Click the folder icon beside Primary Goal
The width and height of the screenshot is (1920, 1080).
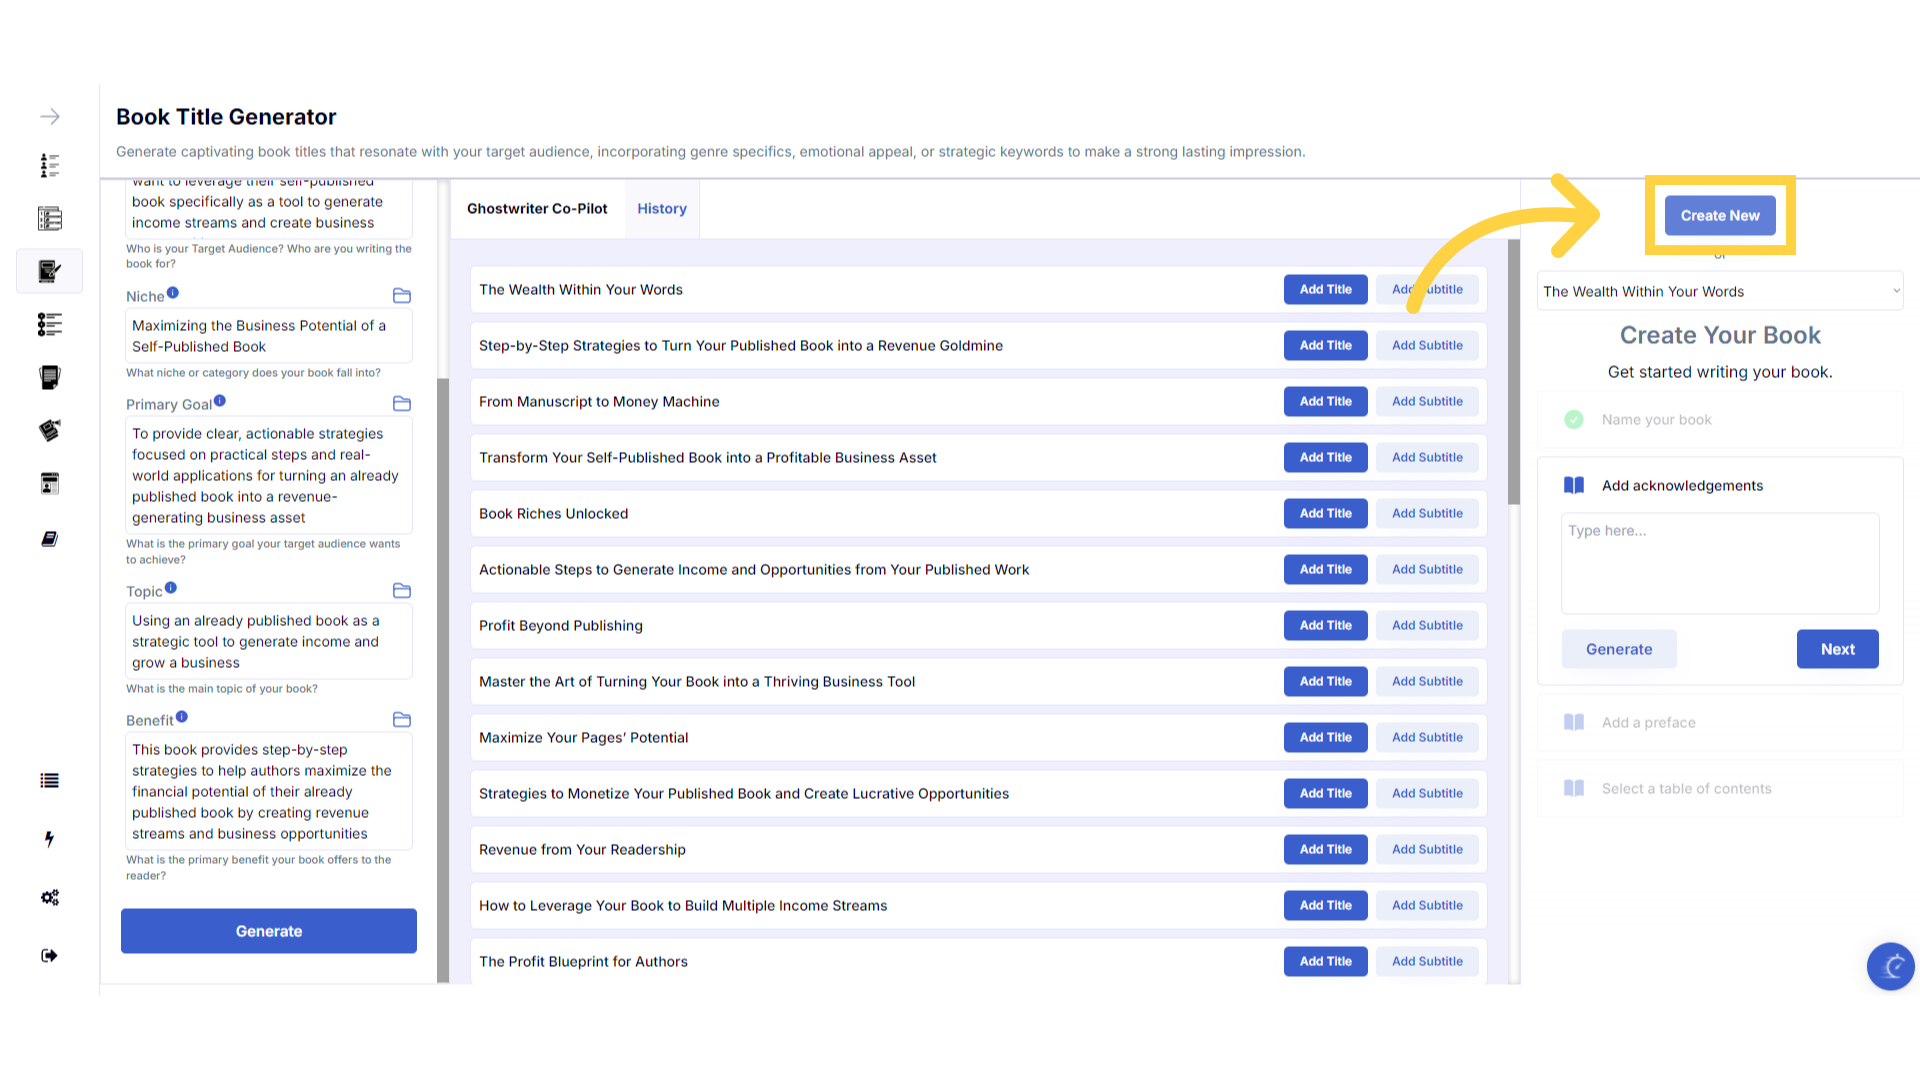(x=402, y=404)
